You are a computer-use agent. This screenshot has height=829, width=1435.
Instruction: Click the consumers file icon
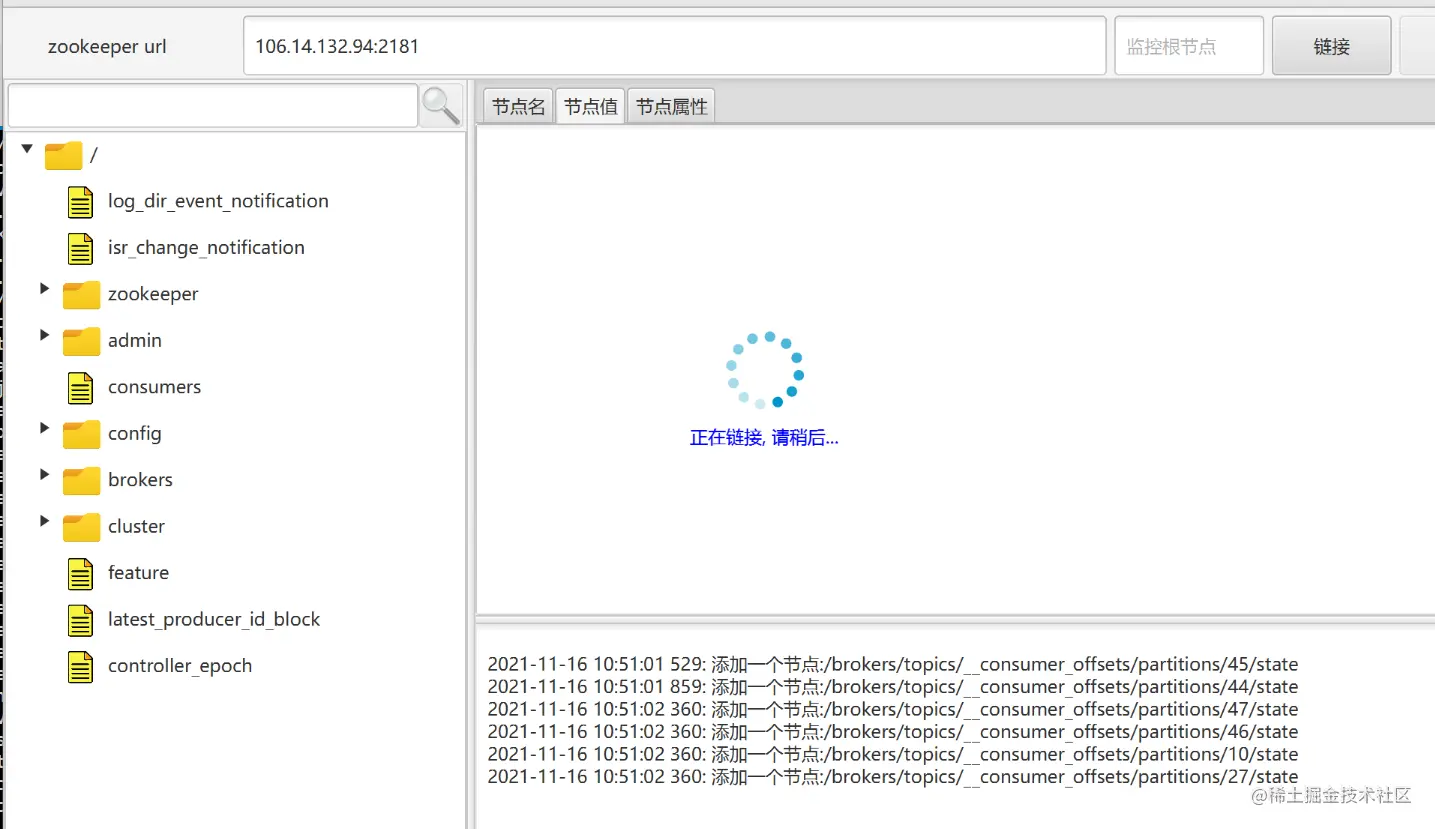click(80, 388)
